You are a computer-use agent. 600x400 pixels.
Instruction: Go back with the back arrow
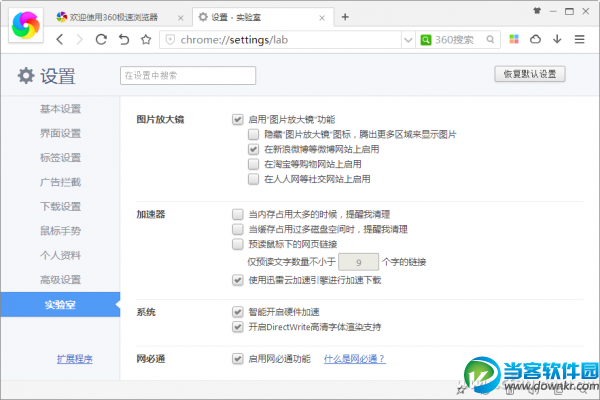pyautogui.click(x=60, y=39)
